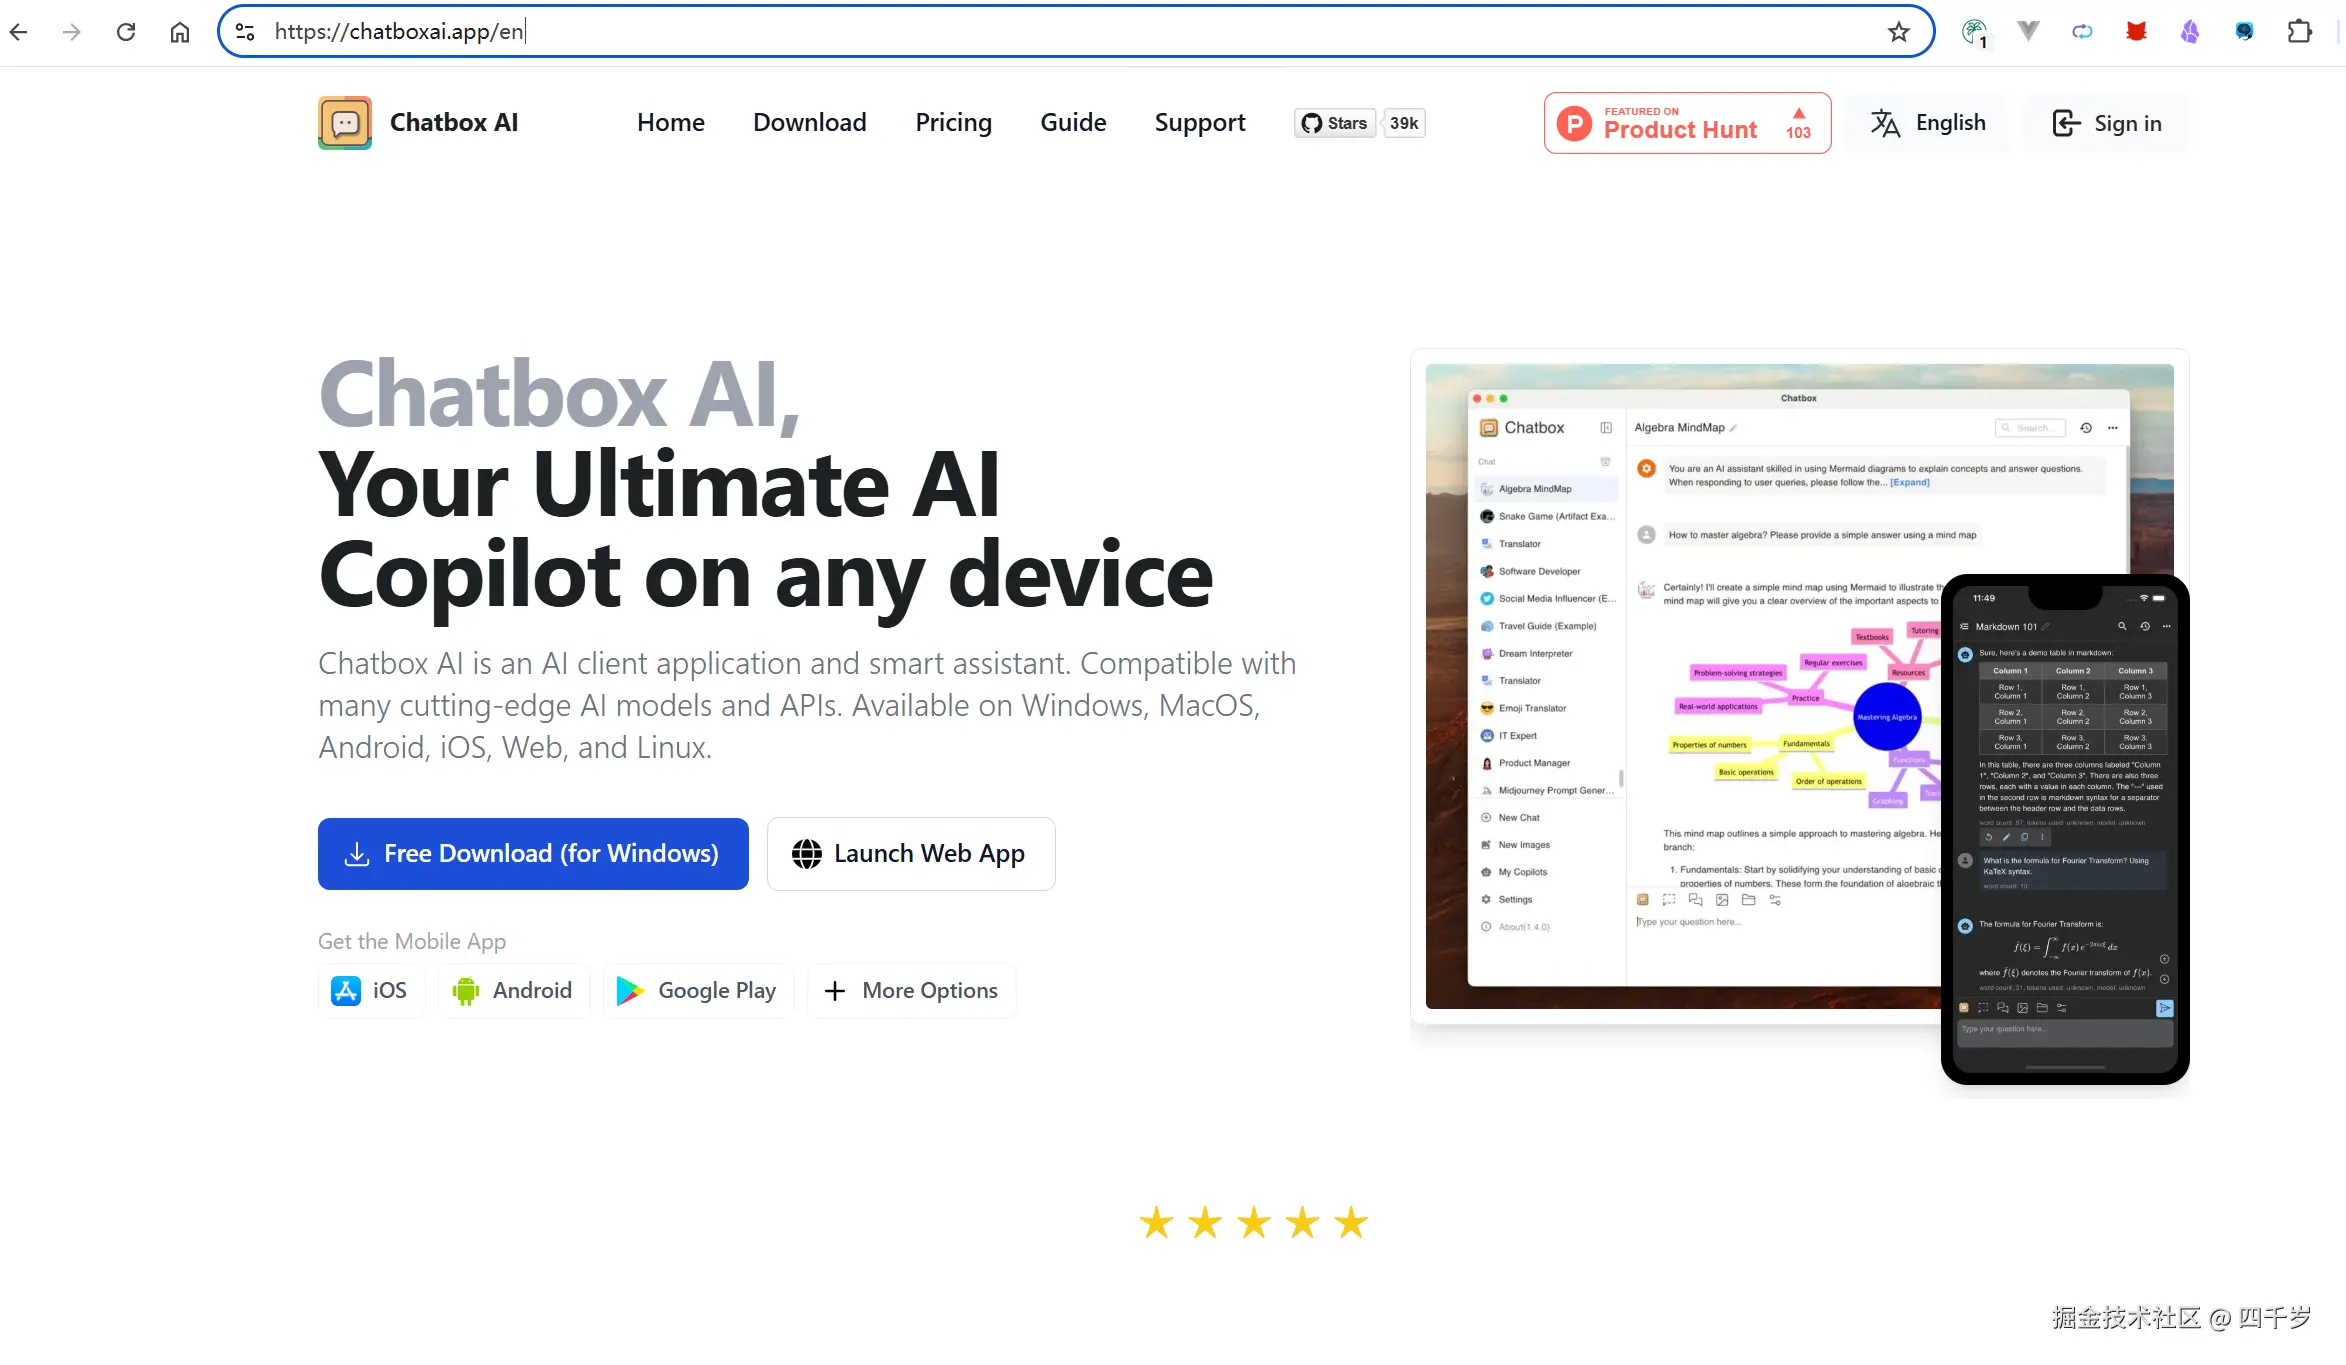The height and width of the screenshot is (1365, 2346).
Task: Bookmark the page with the star icon
Action: pyautogui.click(x=1897, y=31)
